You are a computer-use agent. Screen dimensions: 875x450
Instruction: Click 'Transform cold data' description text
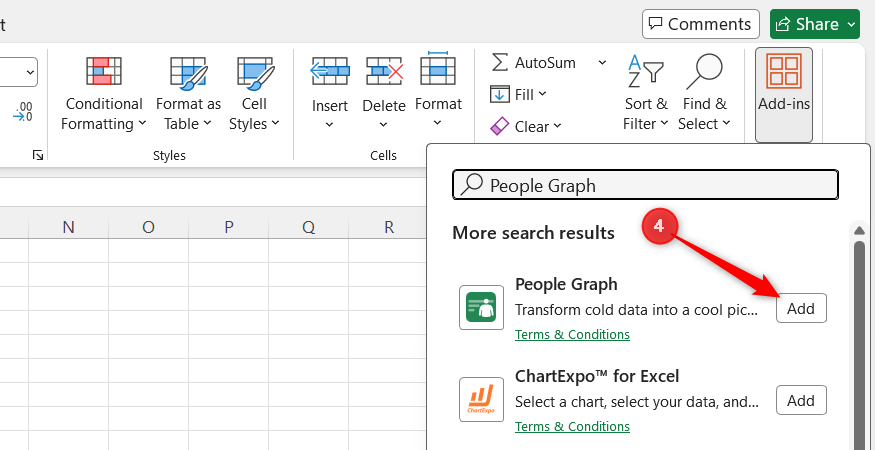[x=636, y=310]
